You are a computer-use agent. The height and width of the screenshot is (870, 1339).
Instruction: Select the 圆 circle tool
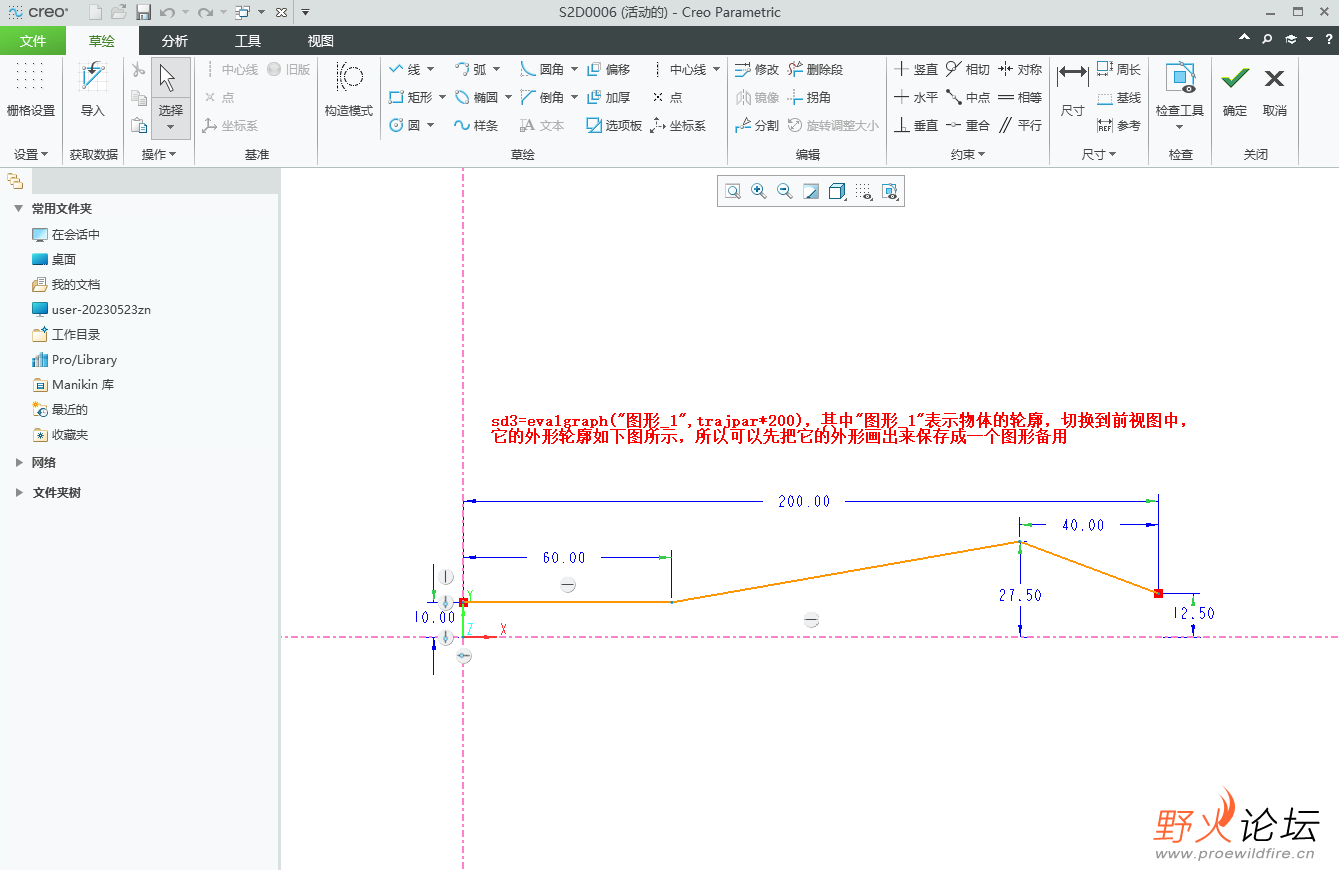click(x=405, y=125)
